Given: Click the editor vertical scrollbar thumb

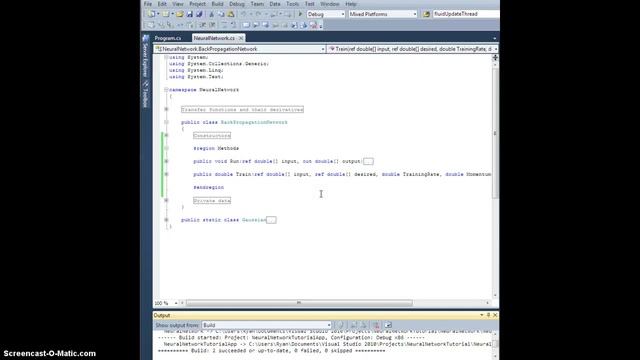Looking at the screenshot, I should point(495,133).
